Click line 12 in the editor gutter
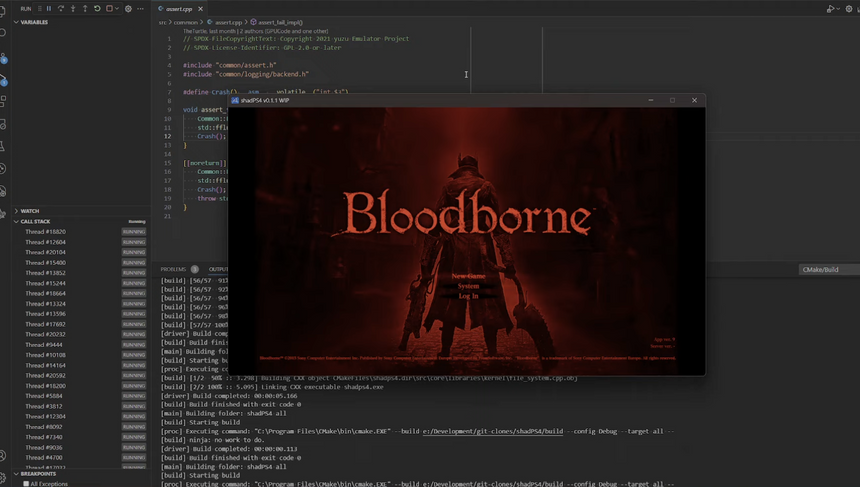The width and height of the screenshot is (860, 487). click(x=167, y=137)
